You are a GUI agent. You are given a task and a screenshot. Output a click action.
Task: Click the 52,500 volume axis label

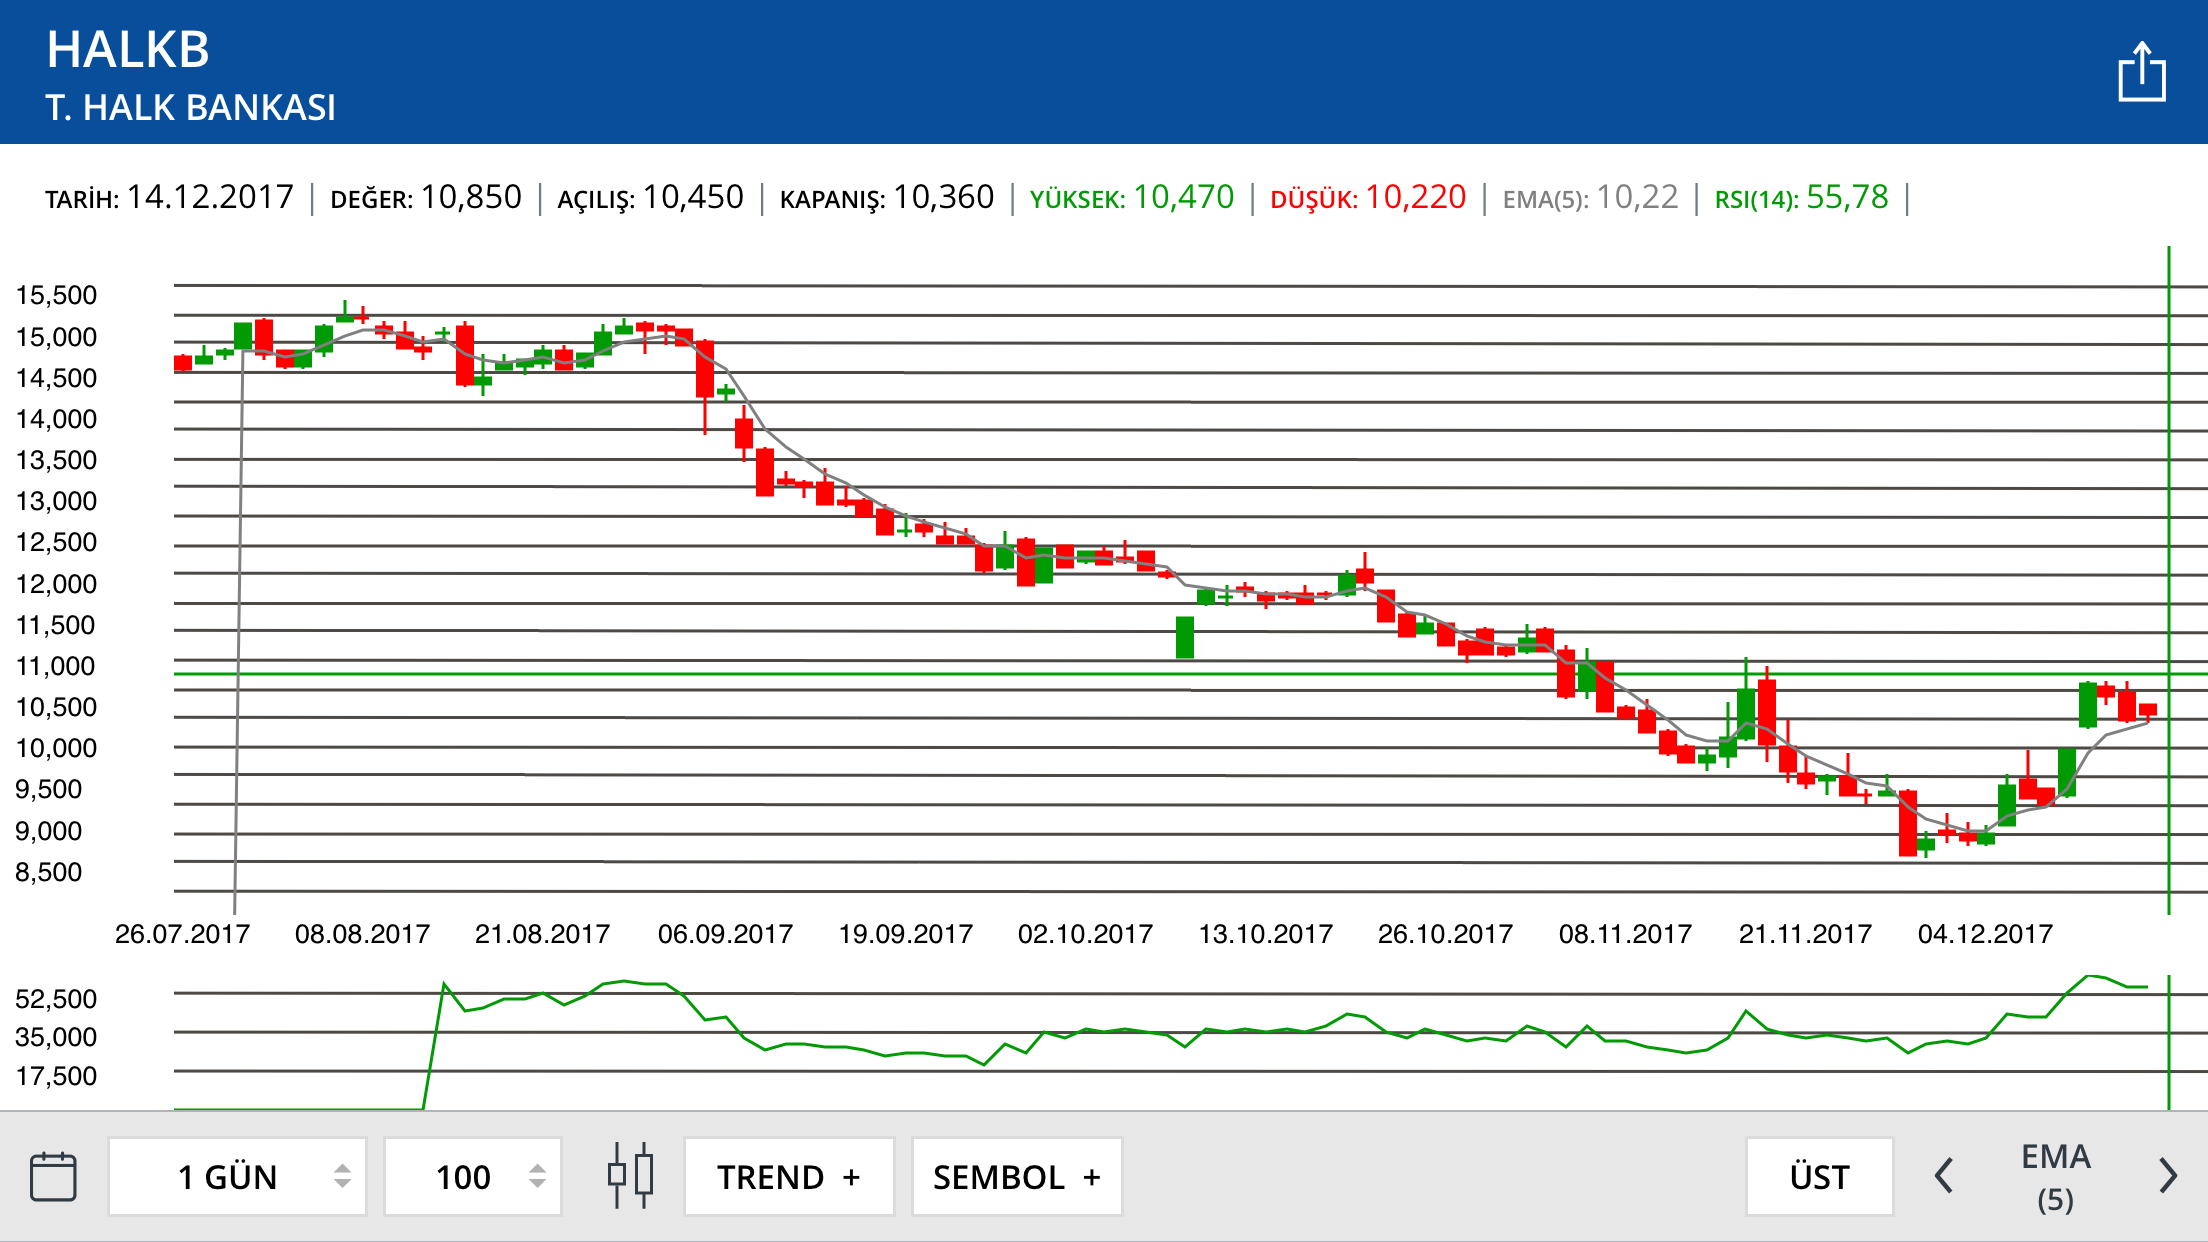point(56,999)
